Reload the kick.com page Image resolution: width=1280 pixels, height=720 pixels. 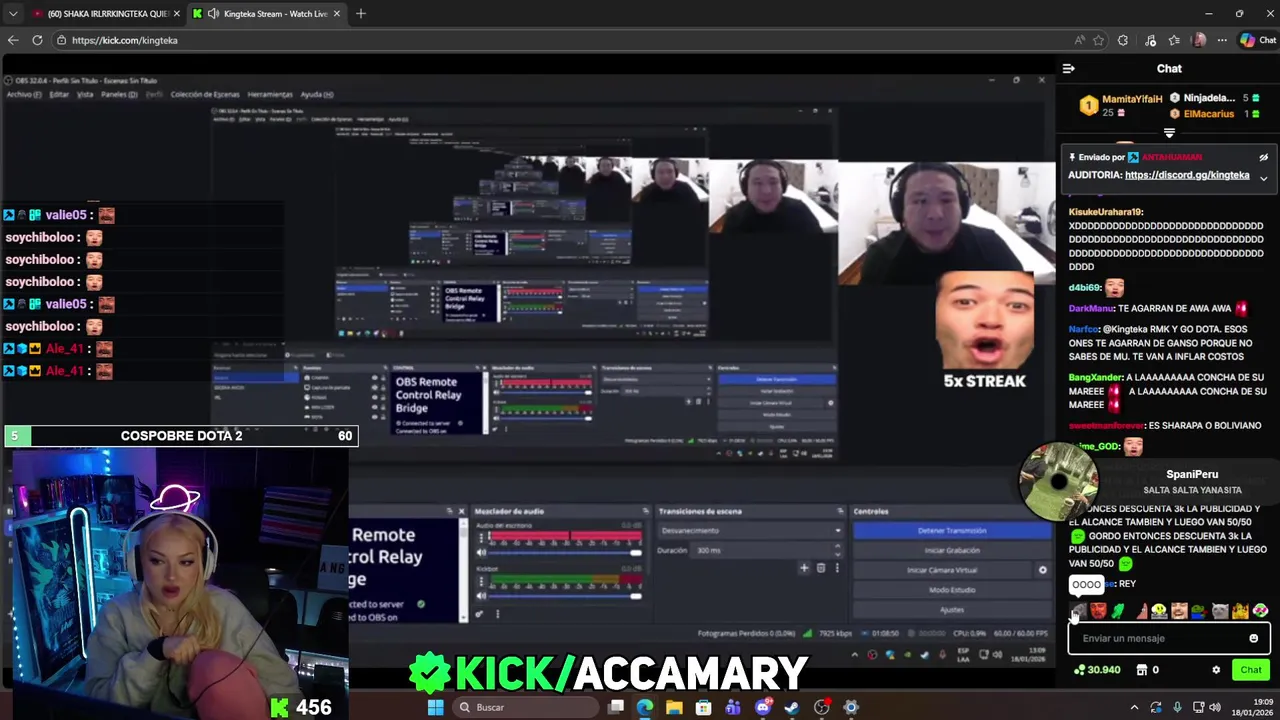click(37, 40)
